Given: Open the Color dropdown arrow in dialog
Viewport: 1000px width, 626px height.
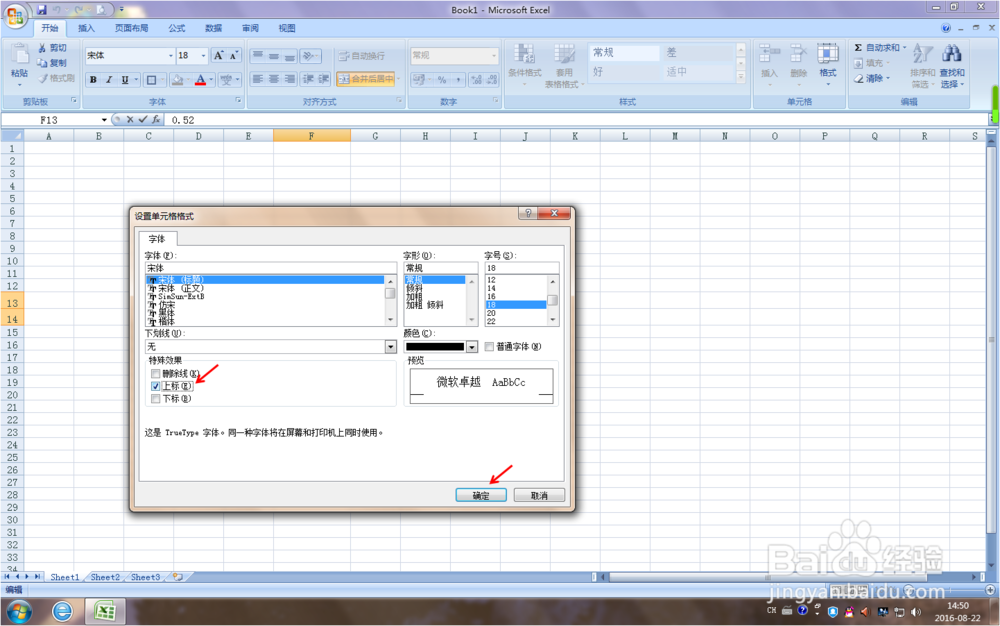Looking at the screenshot, I should pos(472,347).
